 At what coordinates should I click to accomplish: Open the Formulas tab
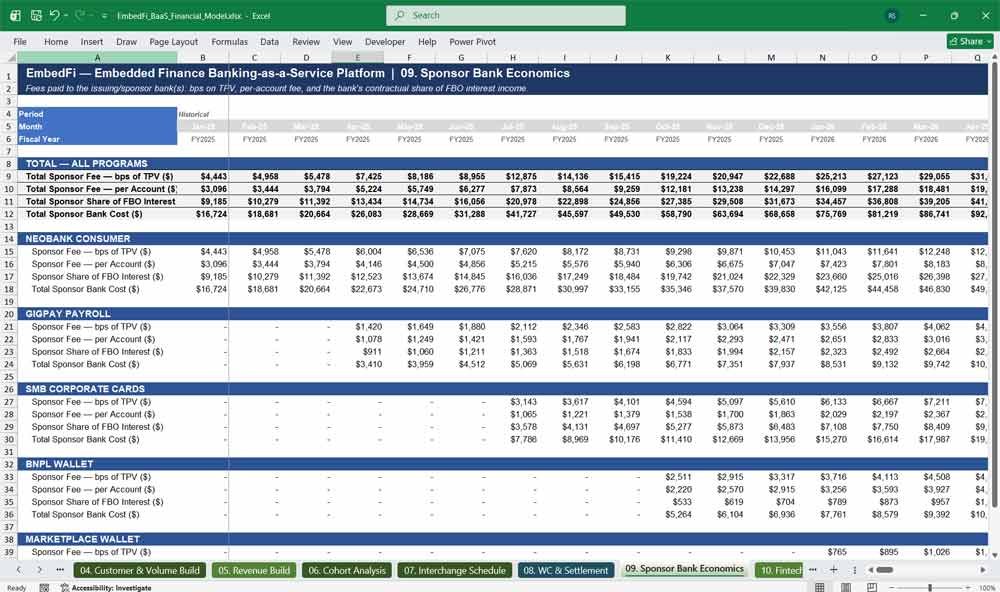click(x=230, y=41)
